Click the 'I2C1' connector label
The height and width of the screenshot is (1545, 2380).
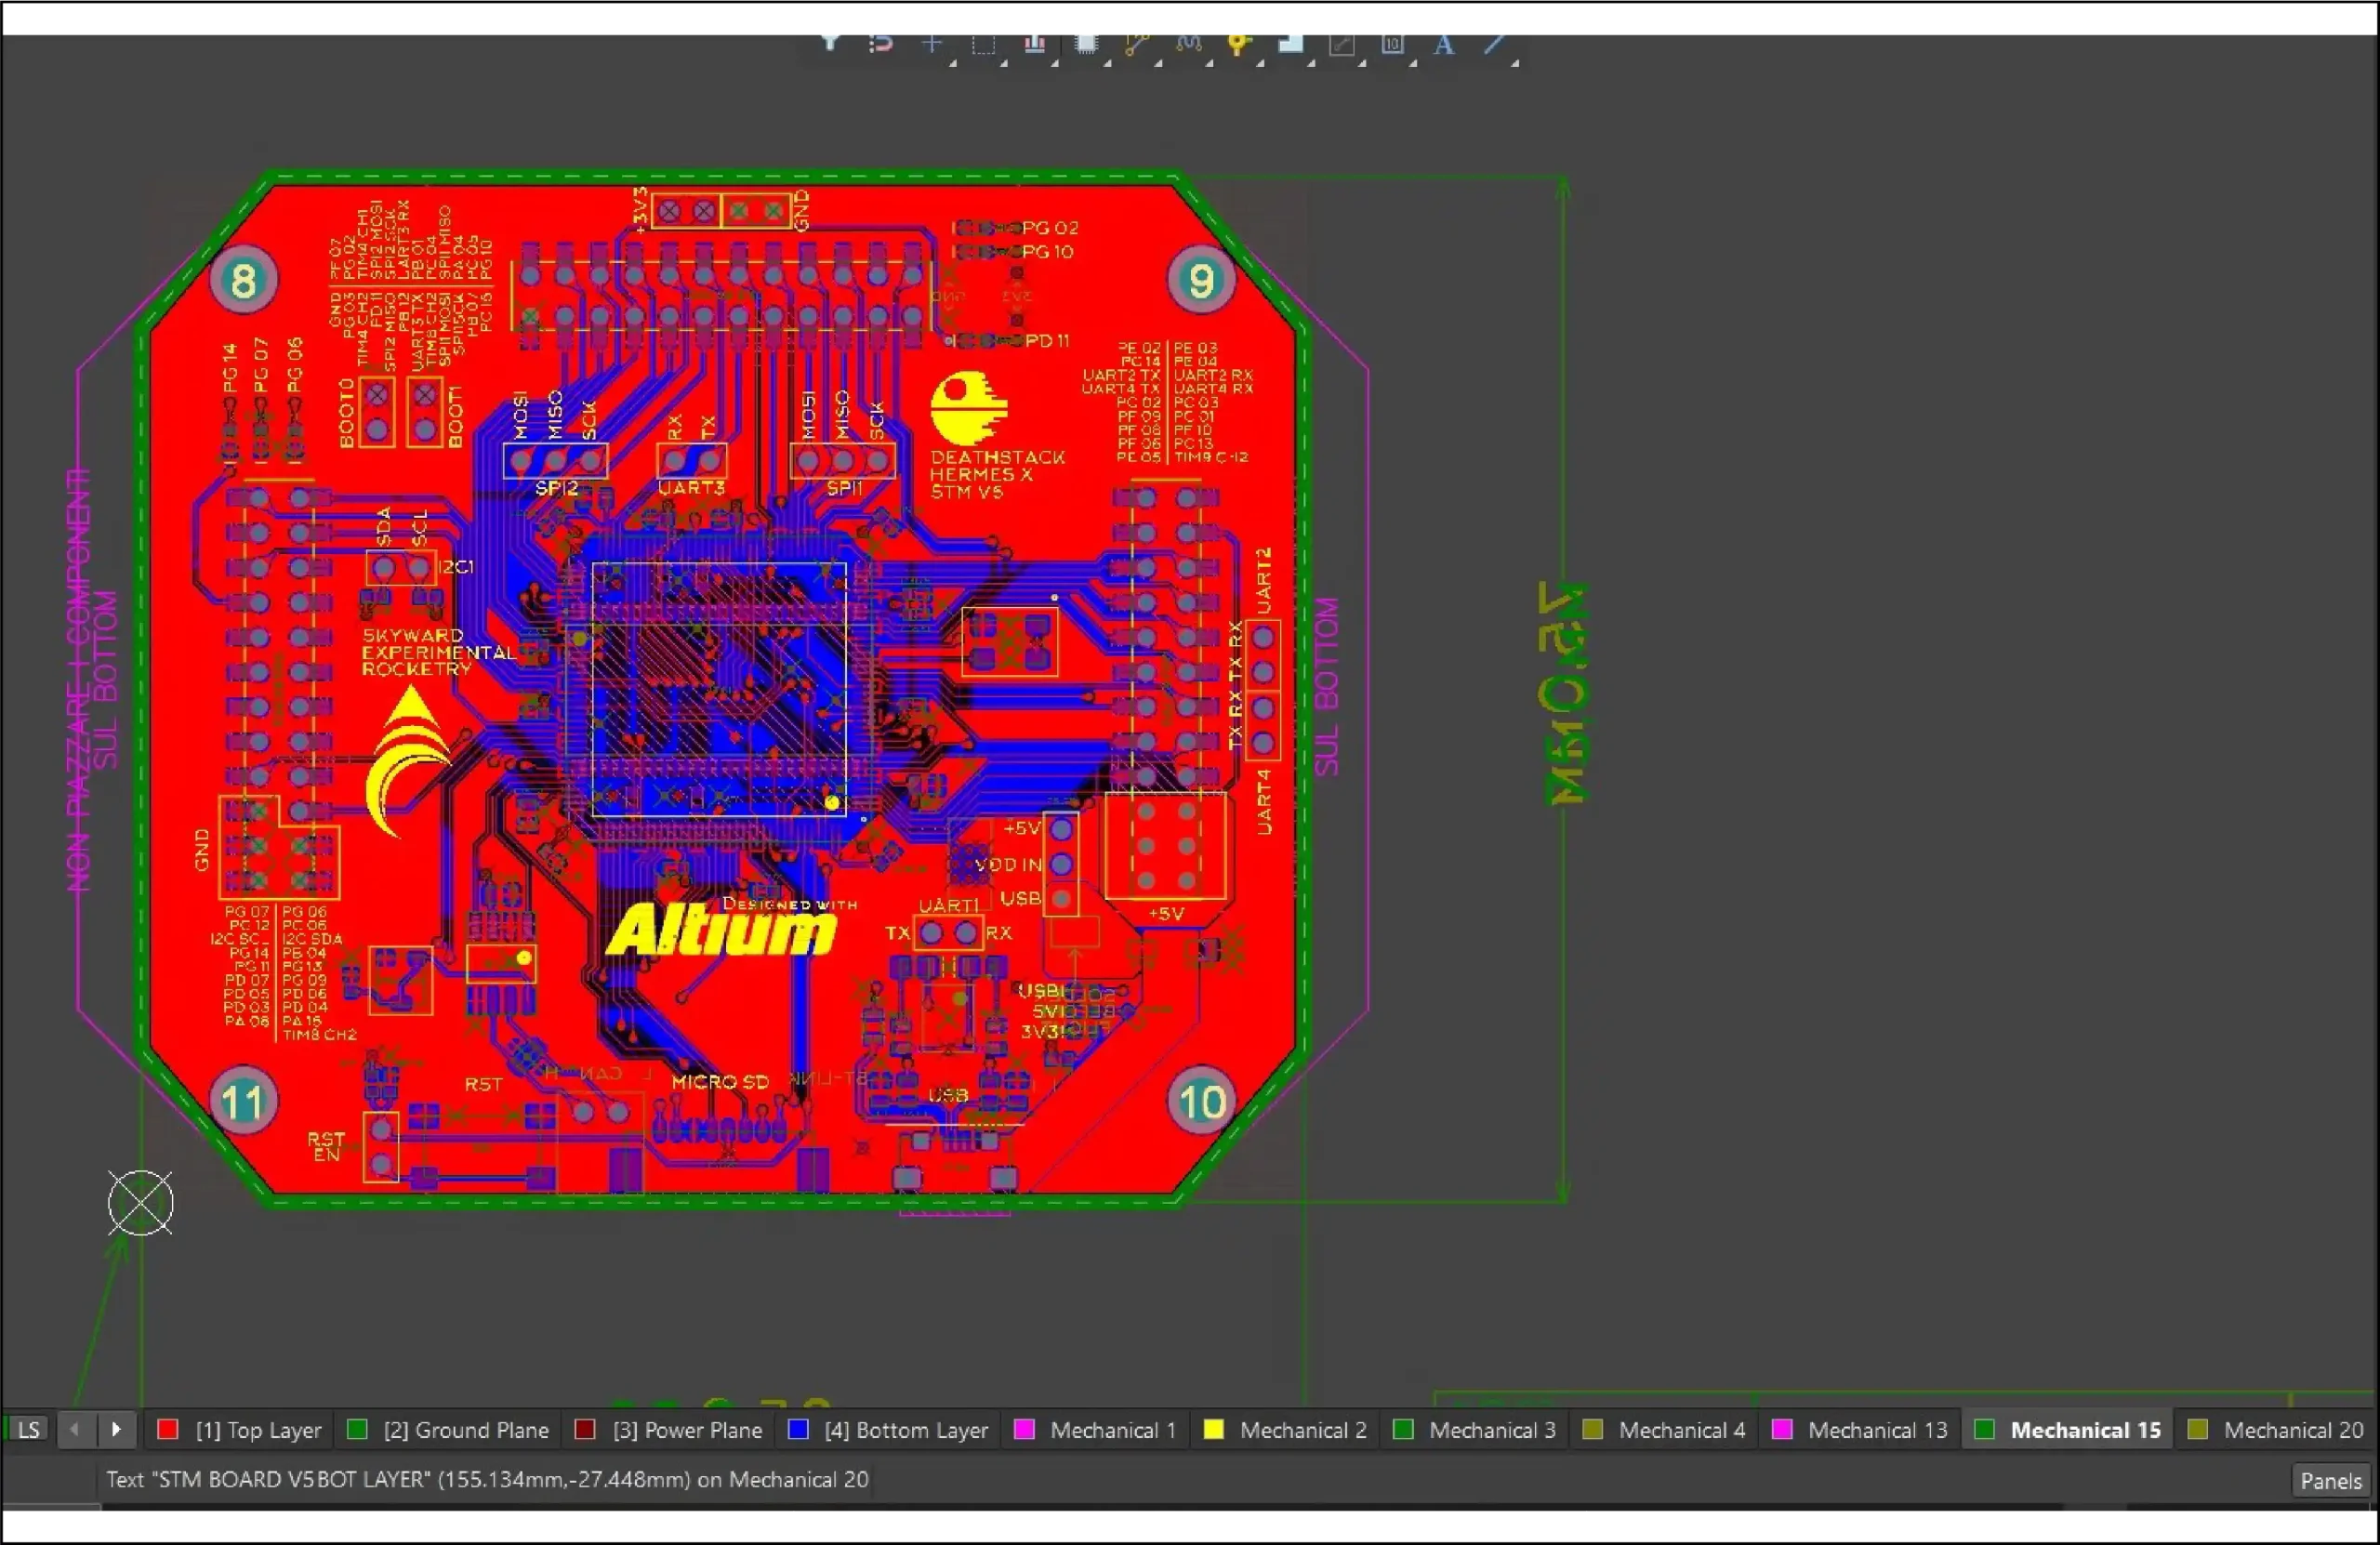click(x=456, y=567)
